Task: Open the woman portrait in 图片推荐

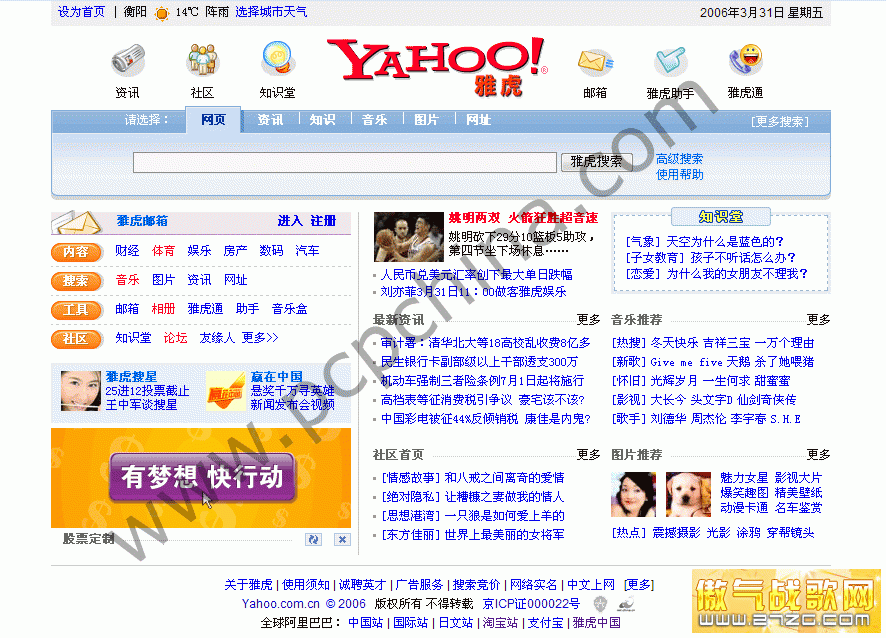Action: [633, 495]
